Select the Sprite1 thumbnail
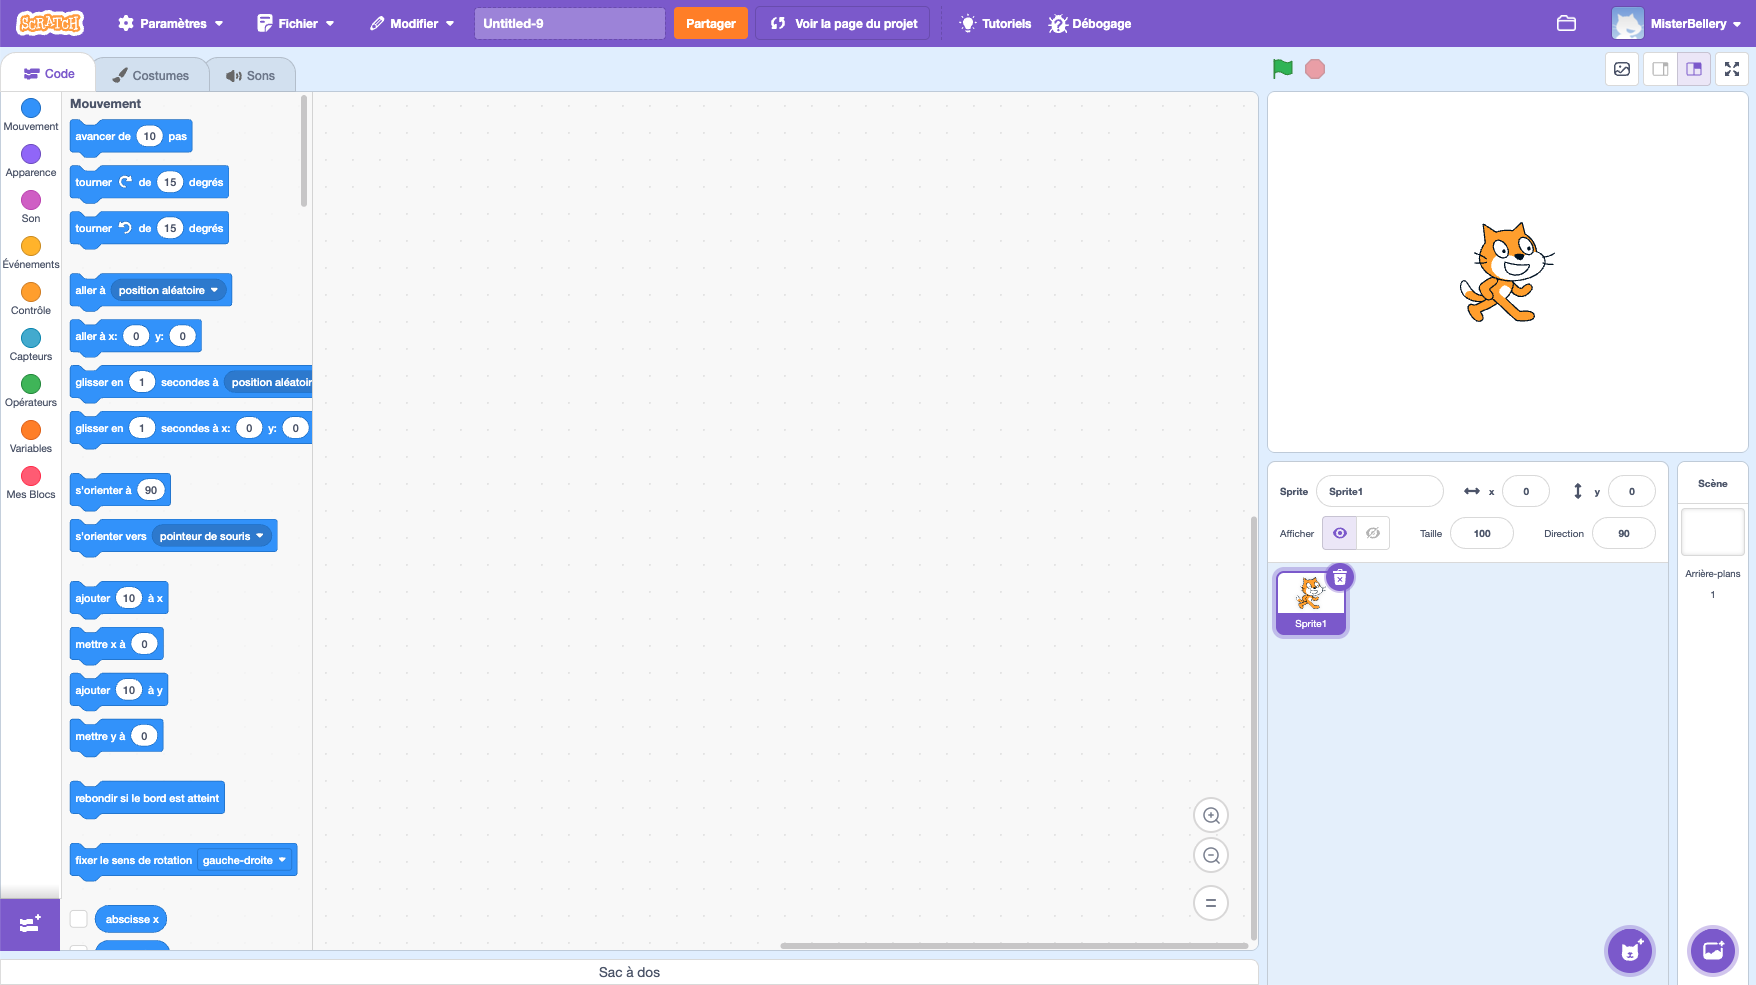Viewport: 1756px width, 985px height. click(1311, 602)
